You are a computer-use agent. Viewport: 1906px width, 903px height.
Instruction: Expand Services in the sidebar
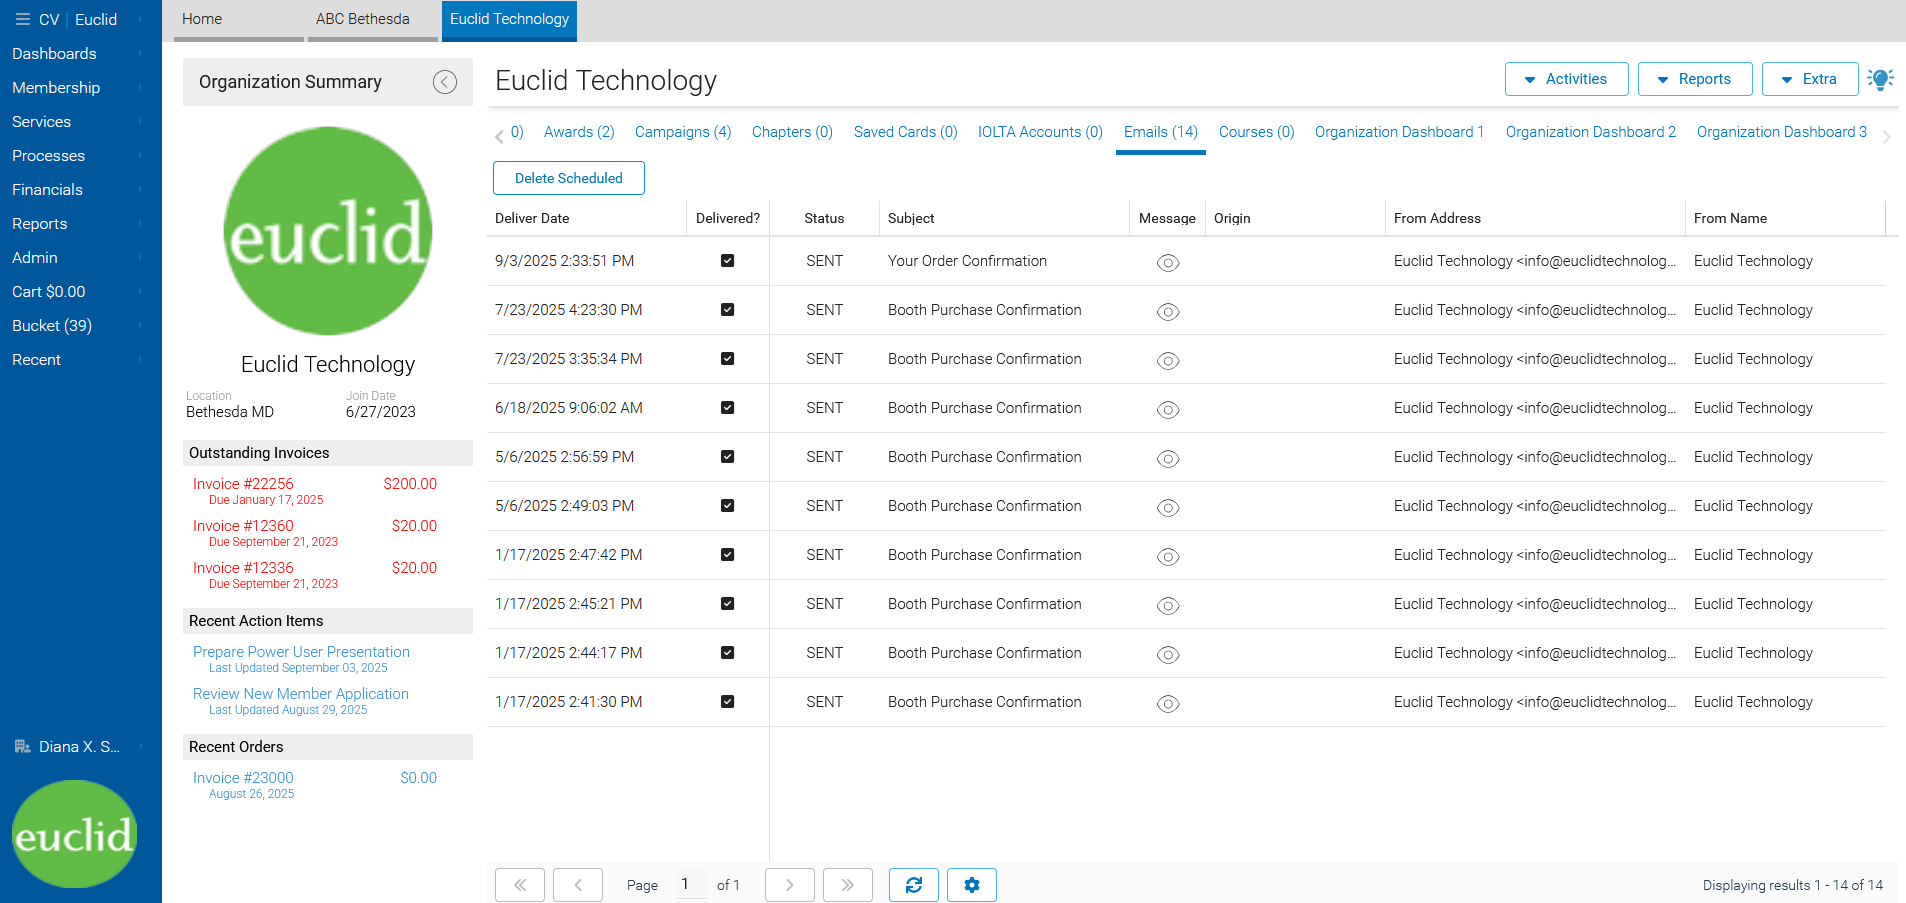(80, 122)
